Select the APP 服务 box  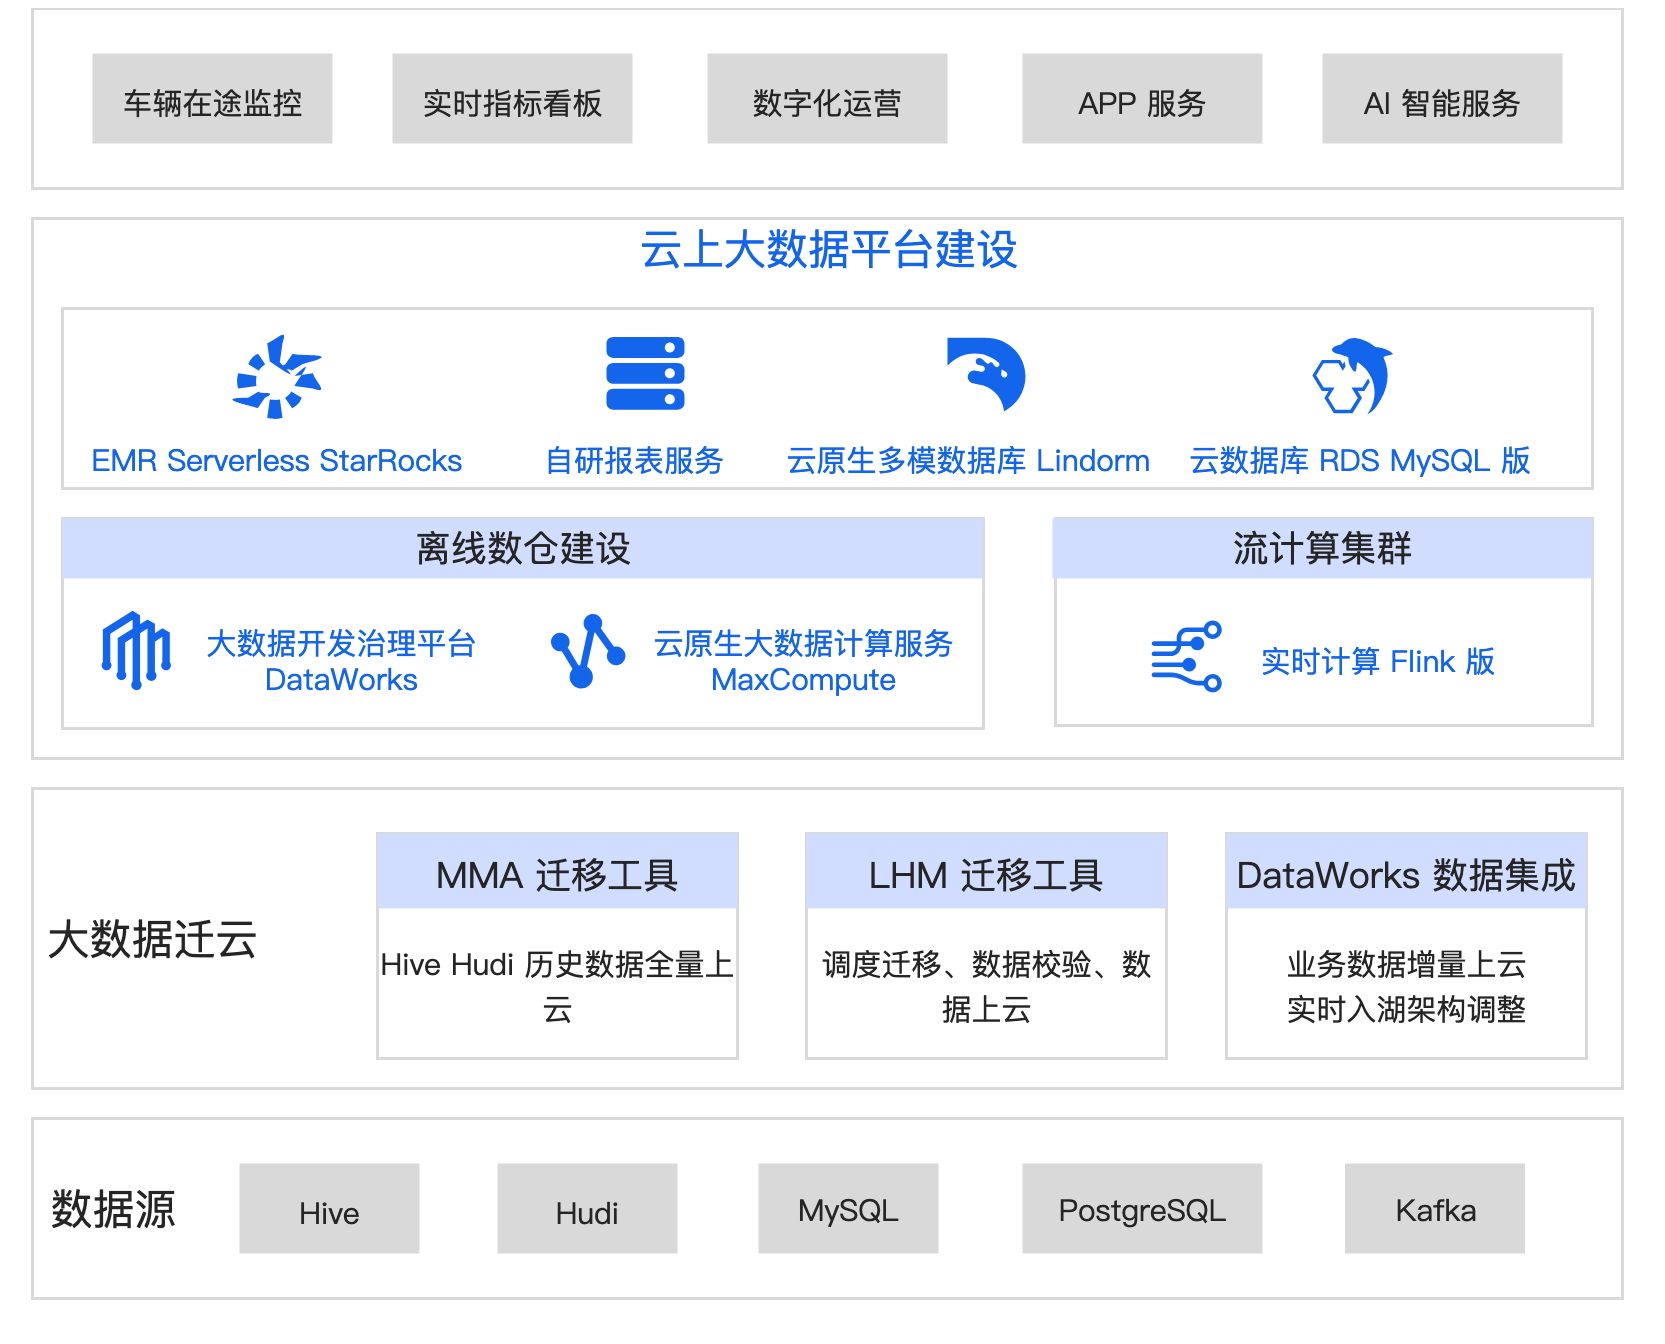point(1142,99)
